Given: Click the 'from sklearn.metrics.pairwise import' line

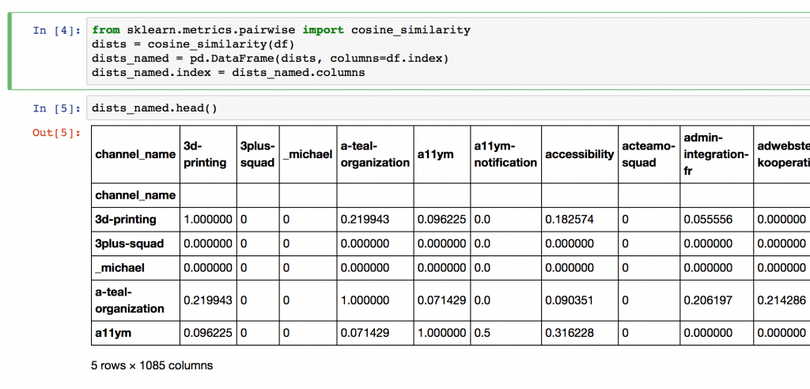Looking at the screenshot, I should pos(281,30).
